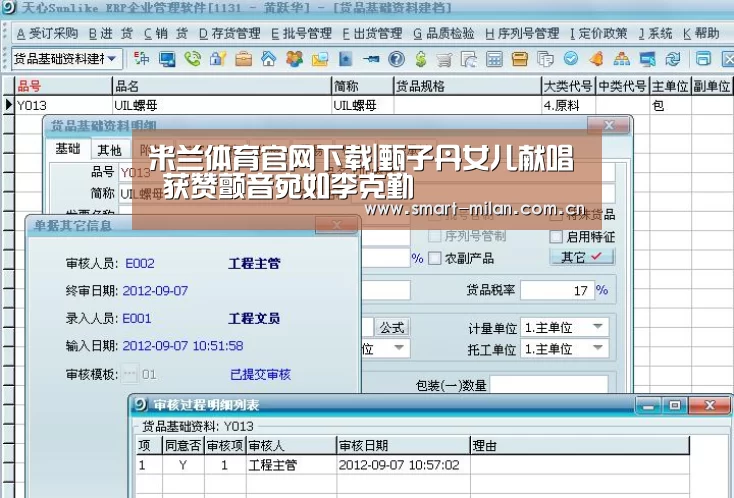The image size is (734, 498).
Task: Minimize the 审核过程明细列表 window
Action: pos(649,405)
